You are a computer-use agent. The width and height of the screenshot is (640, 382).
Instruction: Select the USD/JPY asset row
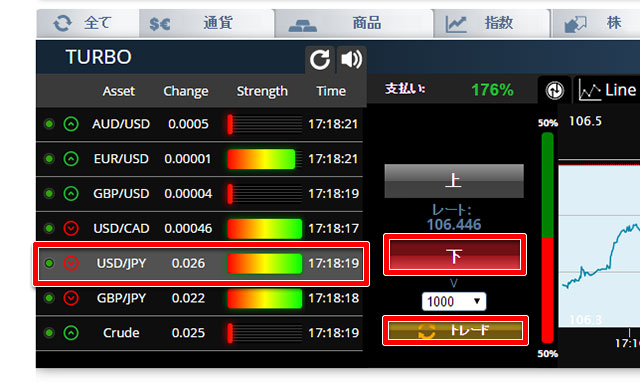(x=201, y=263)
